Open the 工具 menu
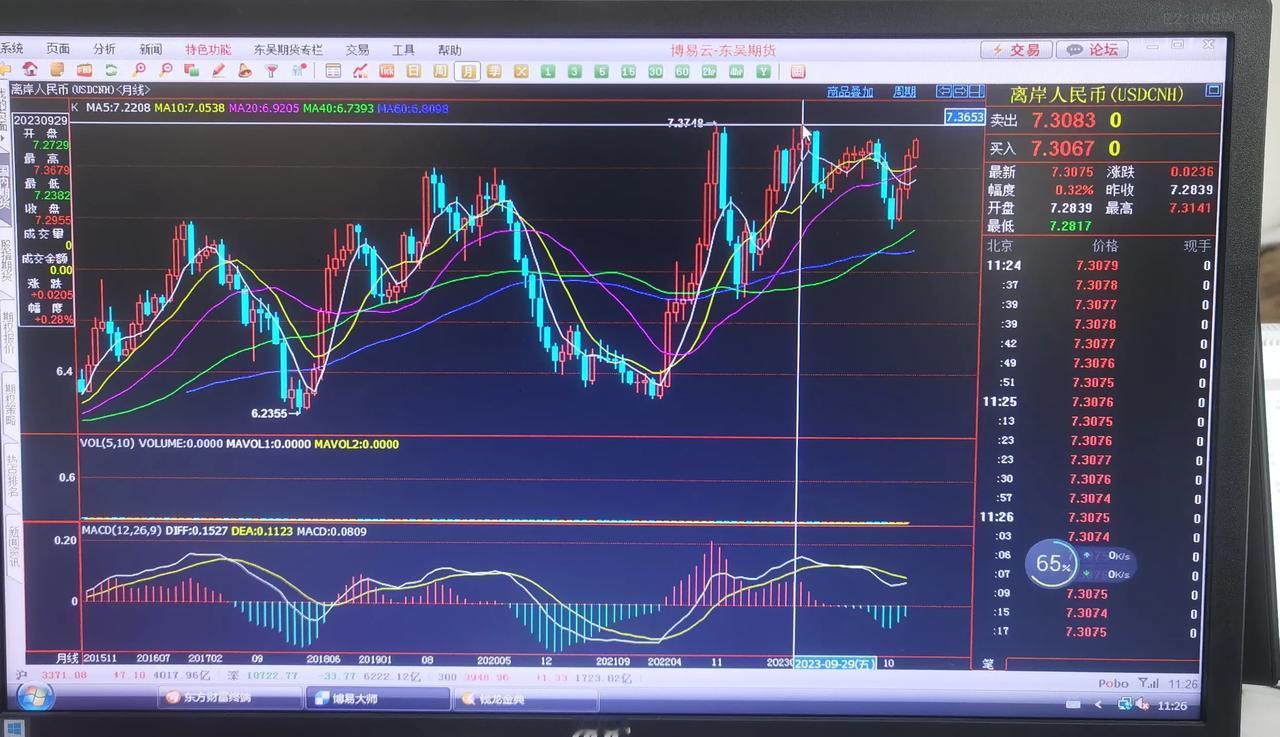The width and height of the screenshot is (1280, 737). tap(403, 49)
